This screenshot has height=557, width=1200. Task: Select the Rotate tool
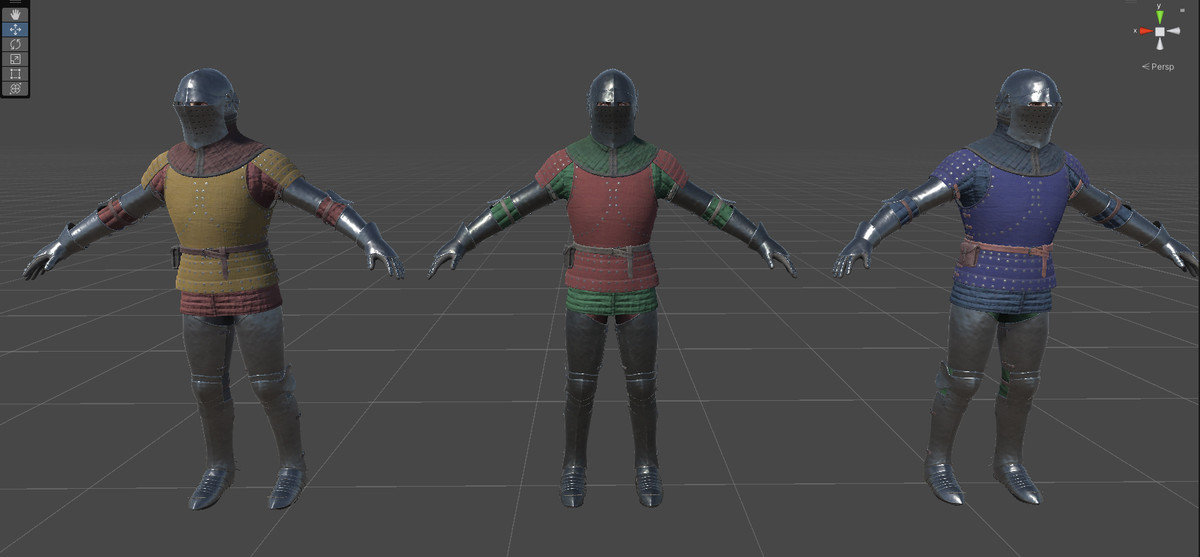pyautogui.click(x=15, y=45)
